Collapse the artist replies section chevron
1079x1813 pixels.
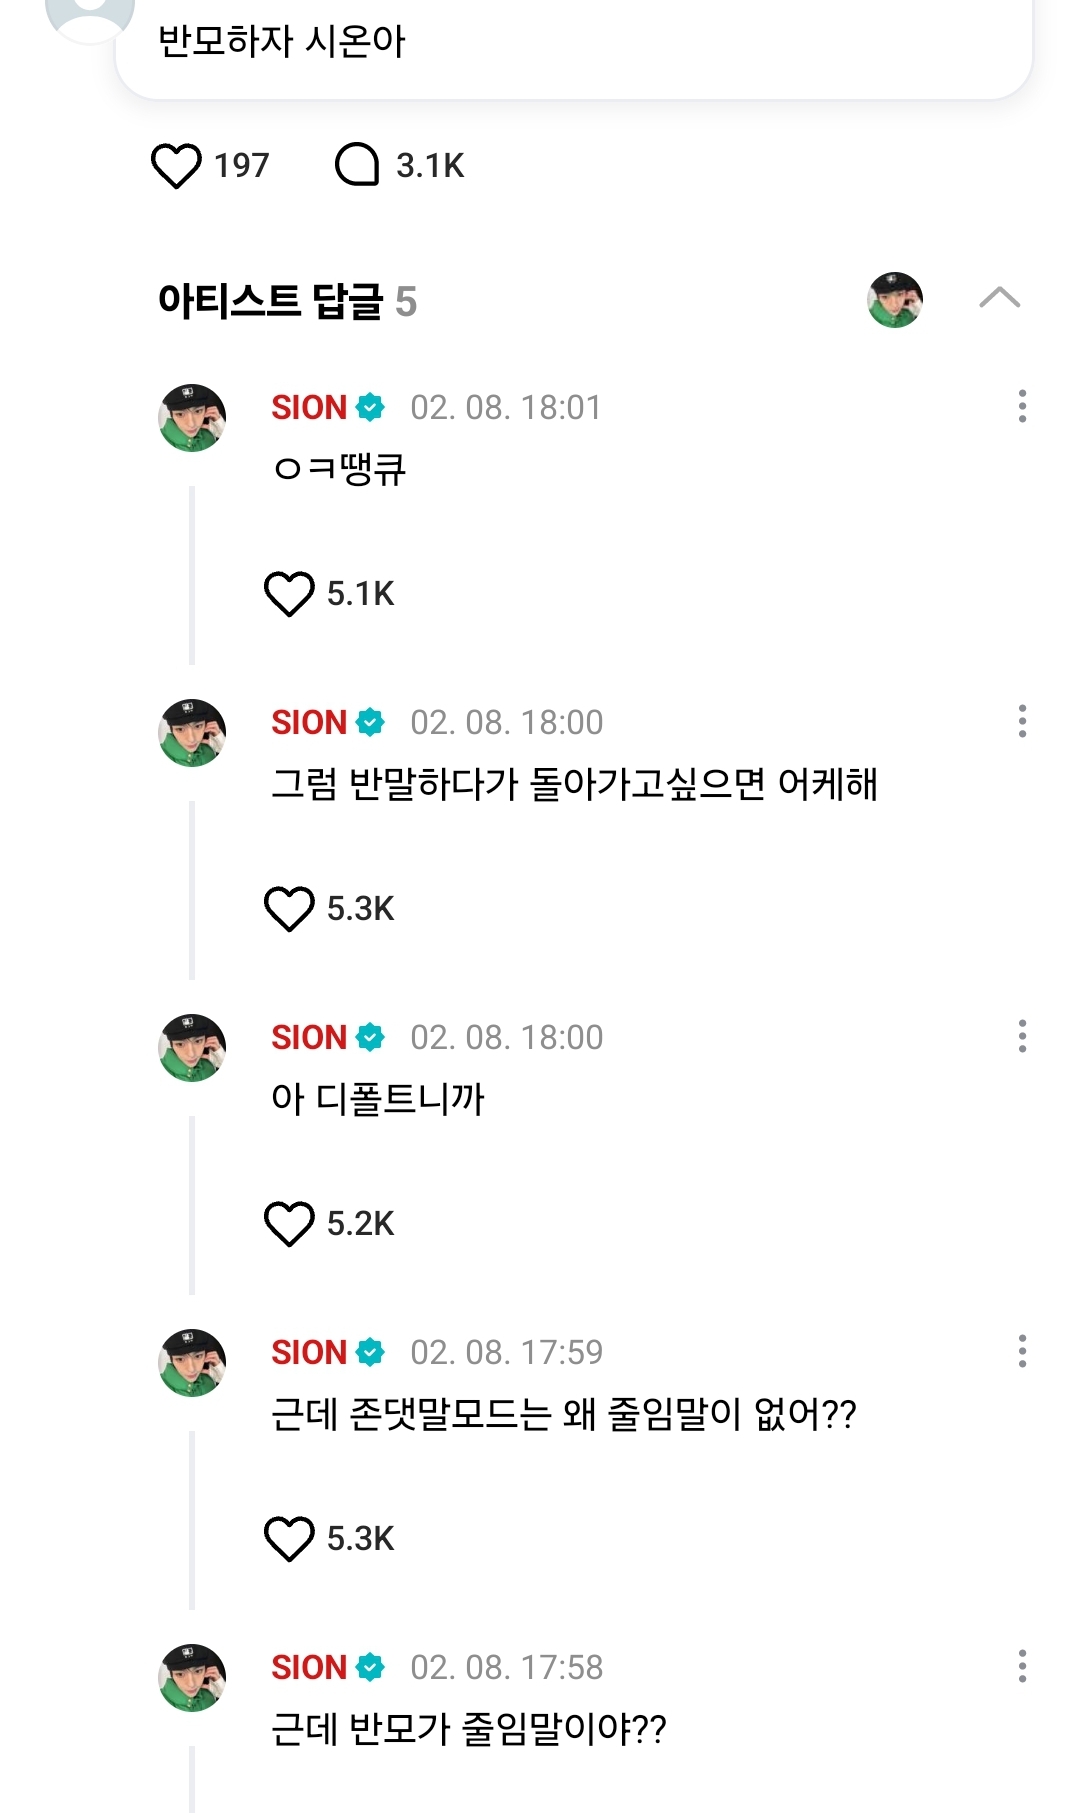tap(999, 298)
